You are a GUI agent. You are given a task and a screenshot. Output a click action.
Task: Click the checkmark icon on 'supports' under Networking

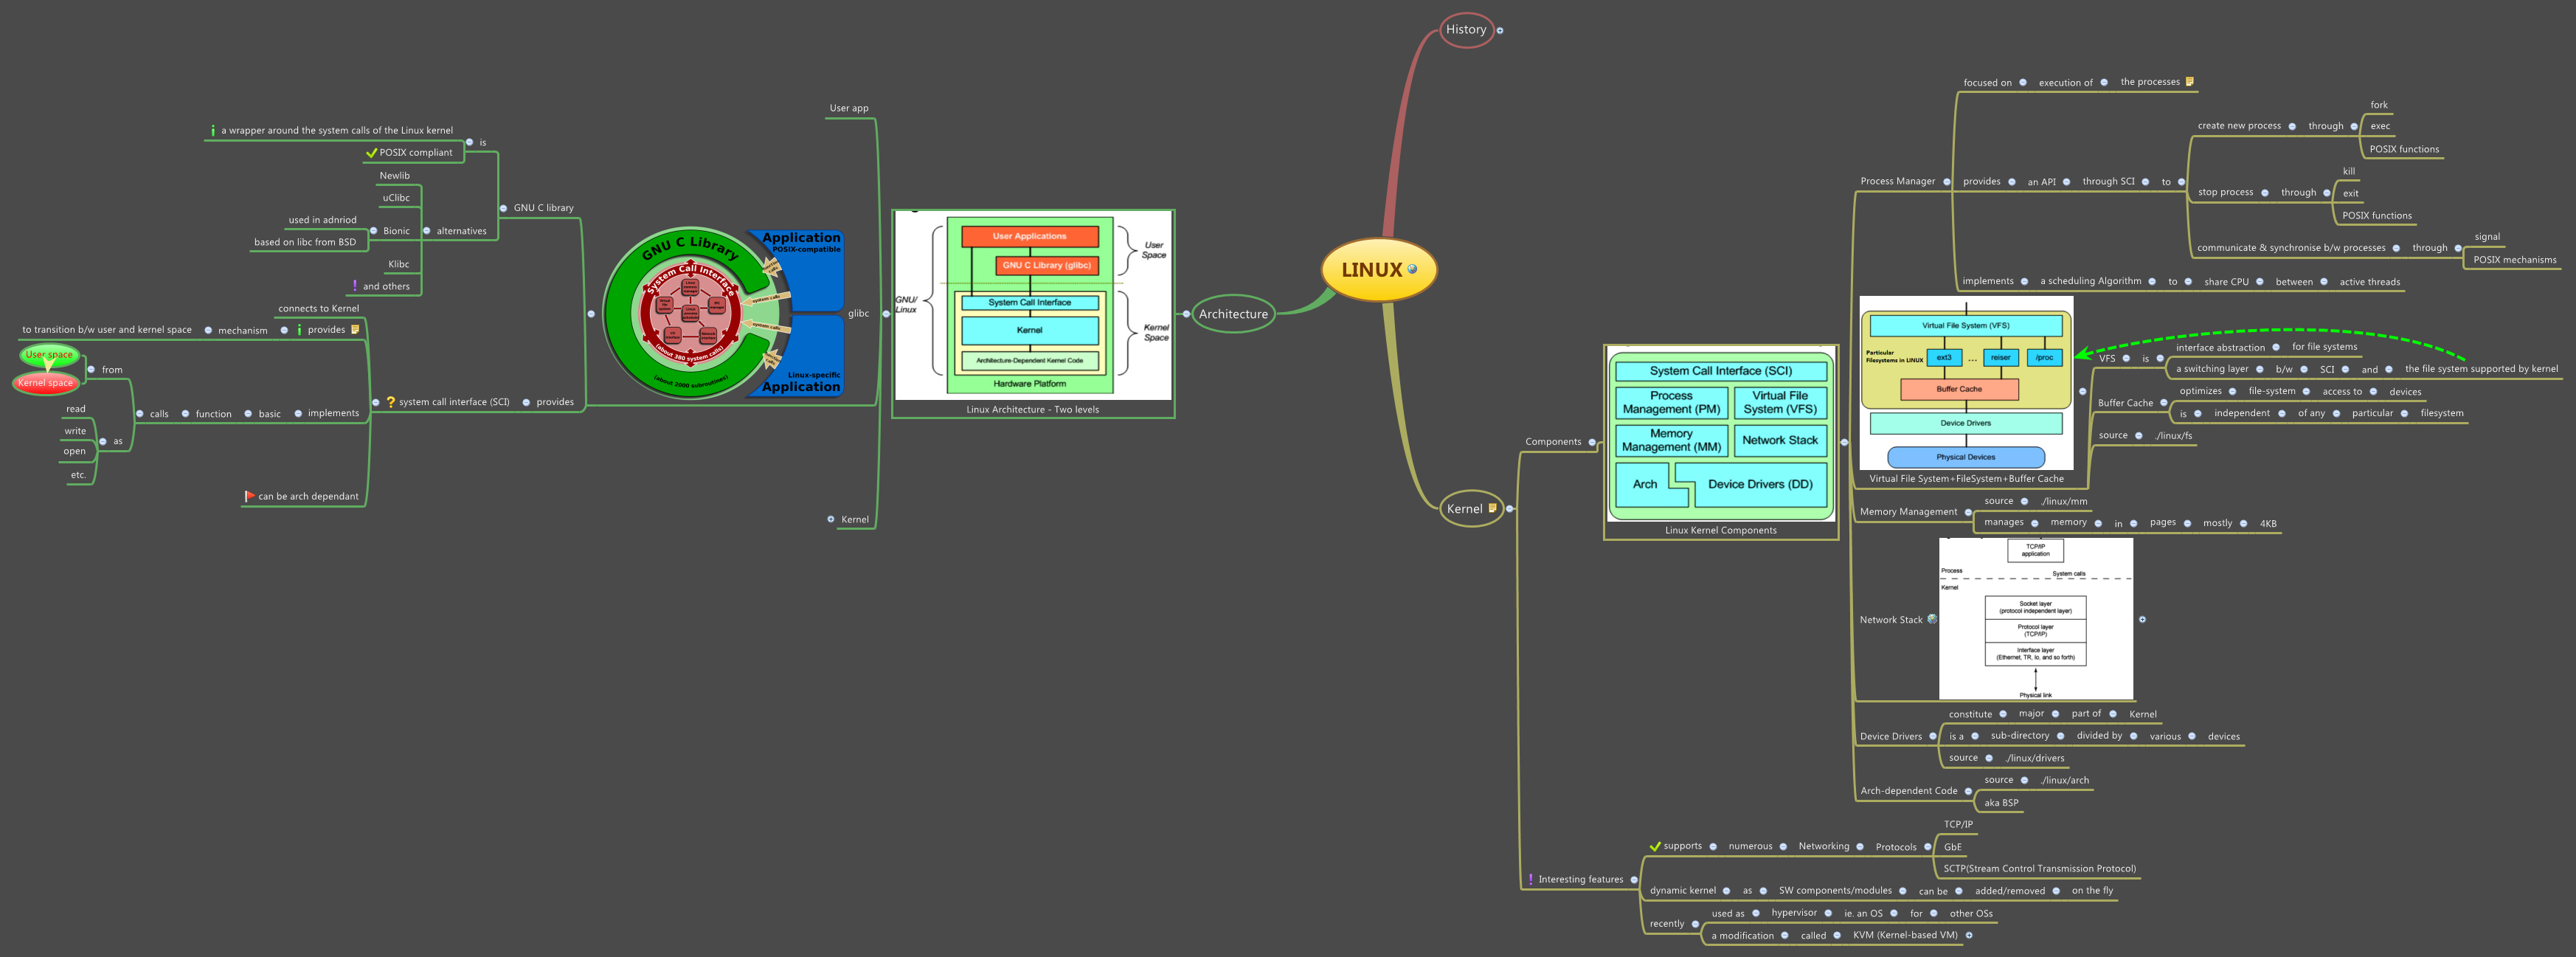coord(1656,846)
